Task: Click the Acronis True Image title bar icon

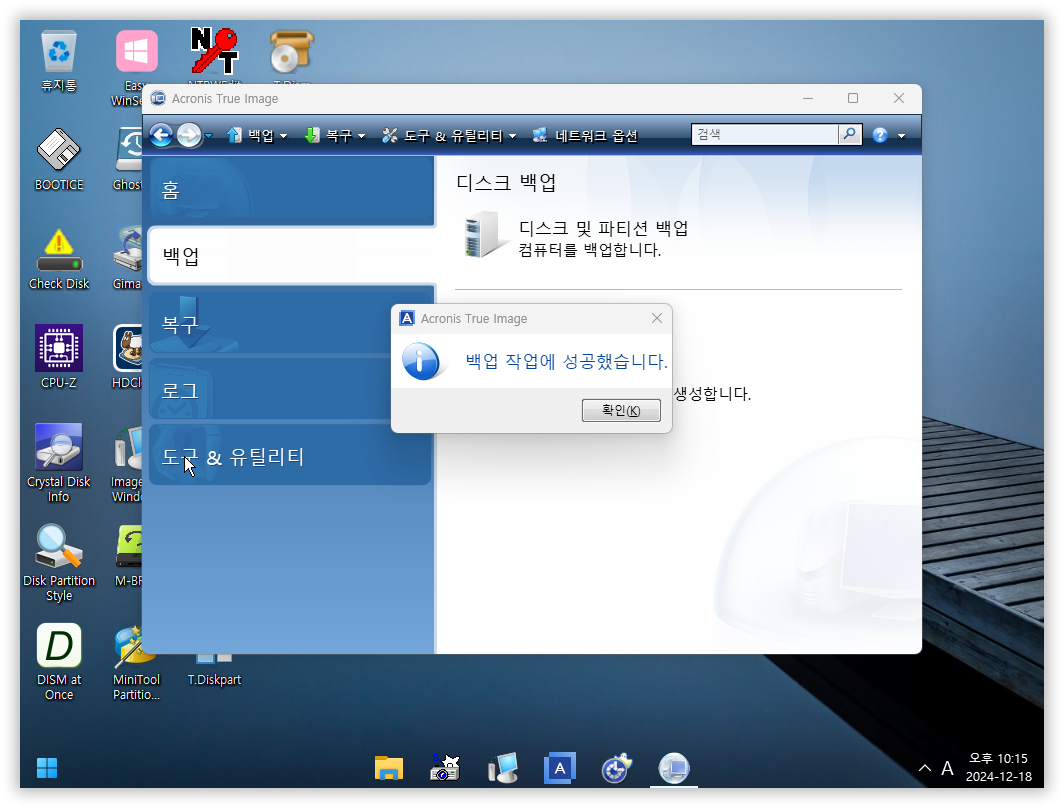Action: coord(158,98)
